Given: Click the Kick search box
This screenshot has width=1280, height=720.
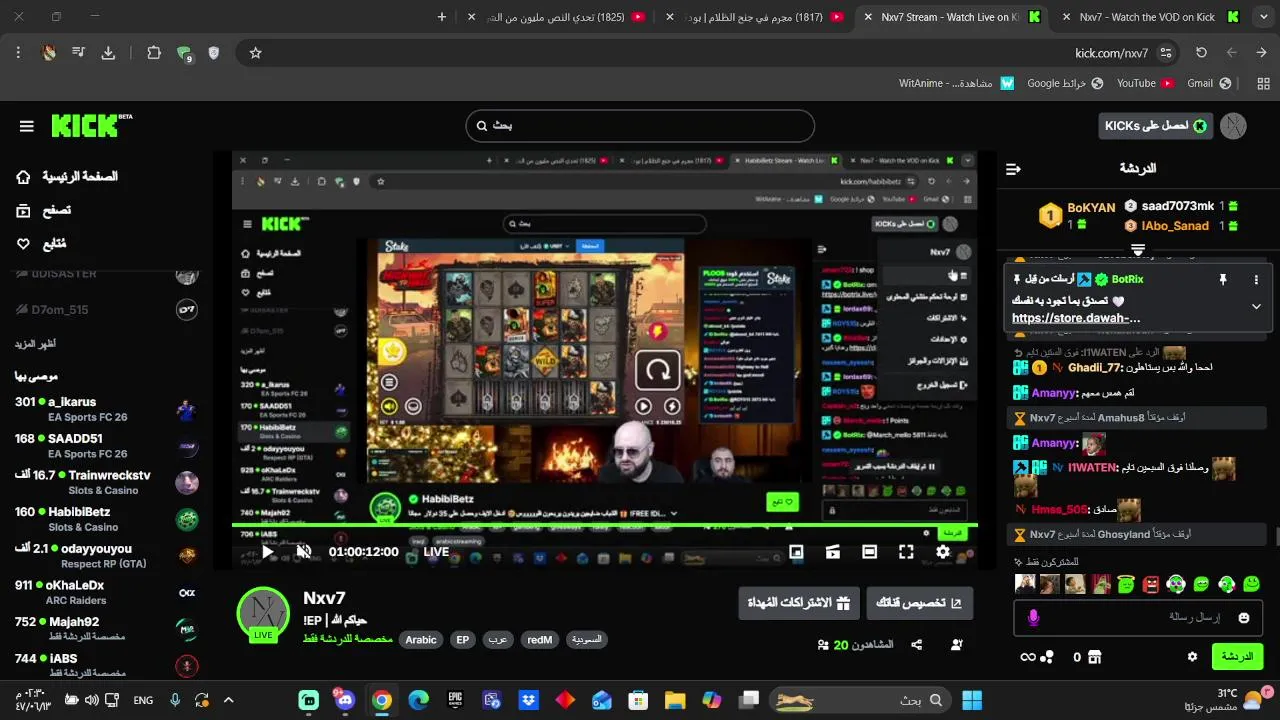Looking at the screenshot, I should pos(640,126).
